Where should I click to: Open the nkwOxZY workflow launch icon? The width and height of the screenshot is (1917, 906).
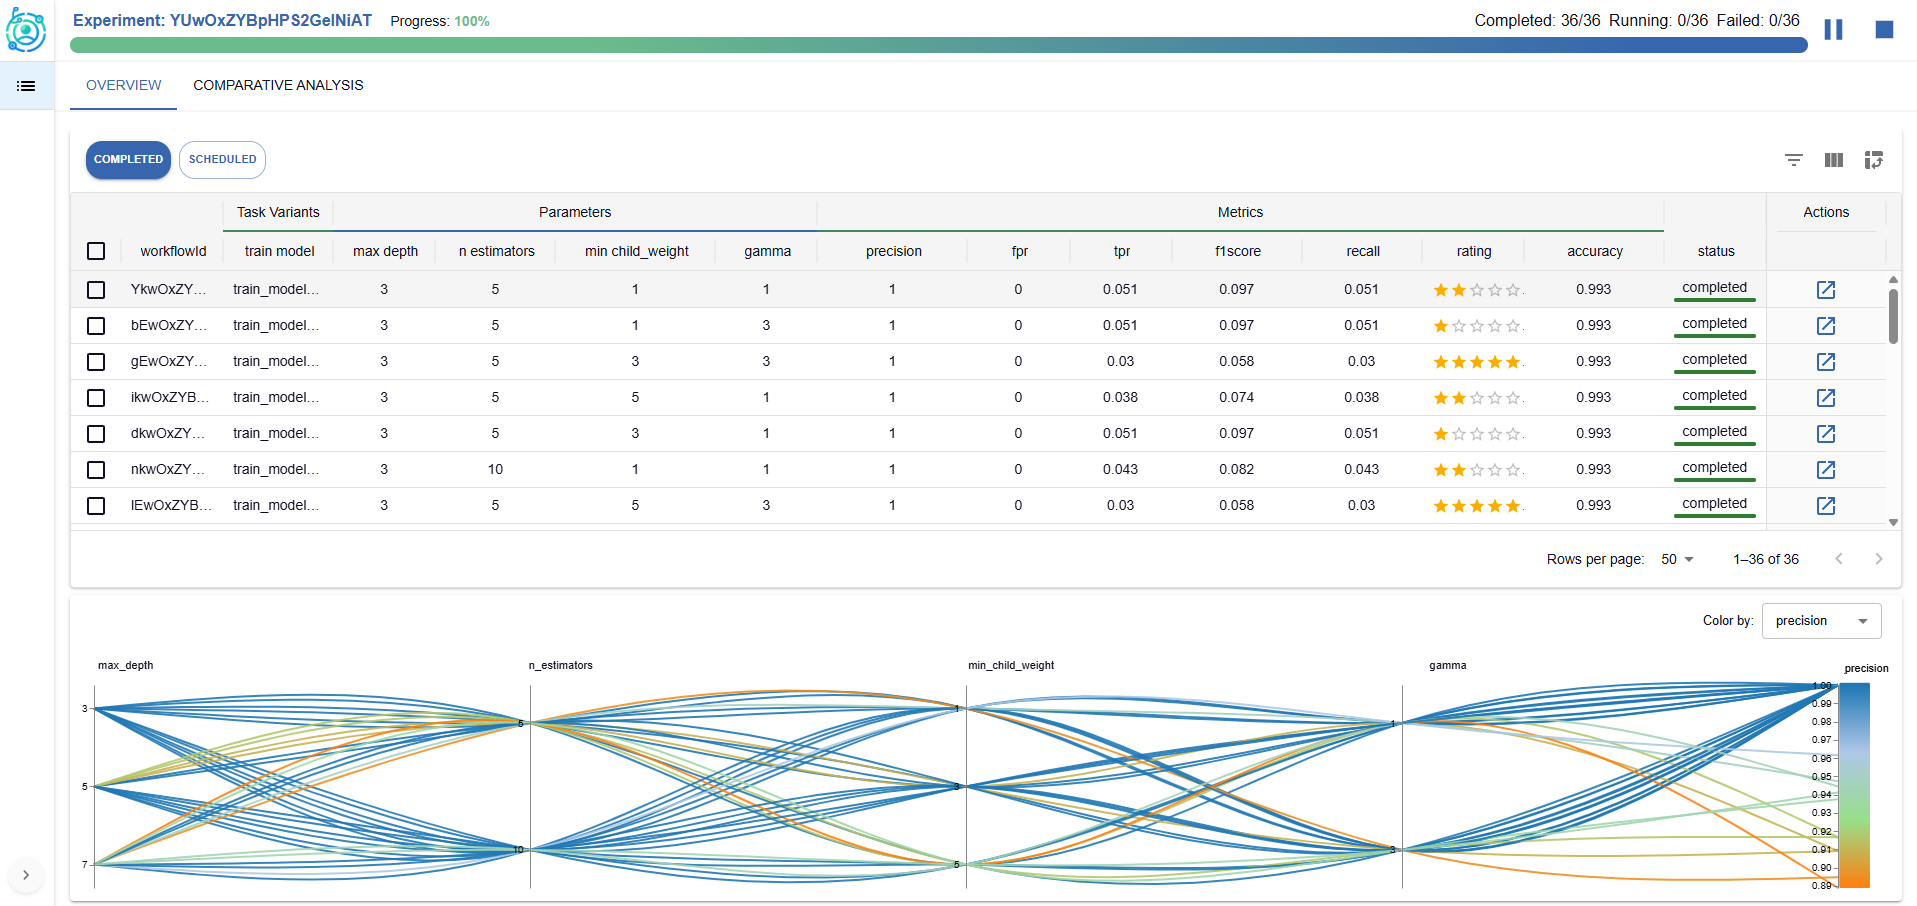coord(1825,470)
